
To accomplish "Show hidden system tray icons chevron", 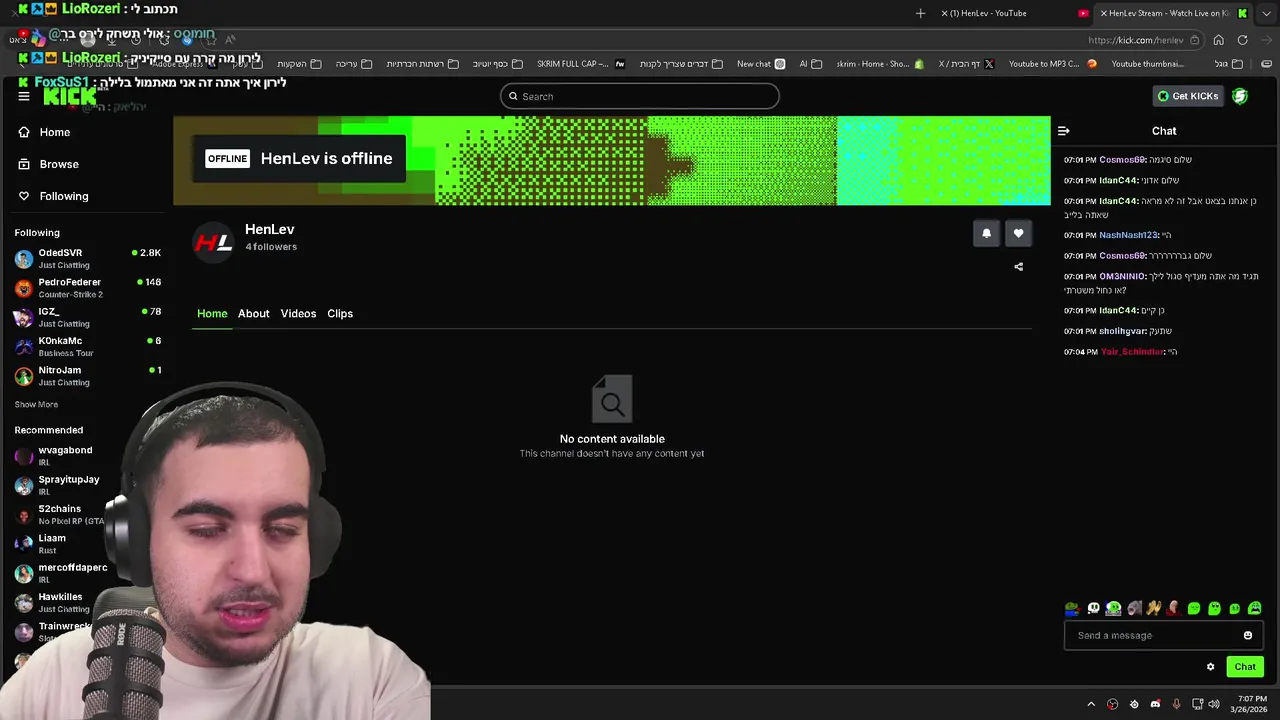I will click(x=1091, y=704).
